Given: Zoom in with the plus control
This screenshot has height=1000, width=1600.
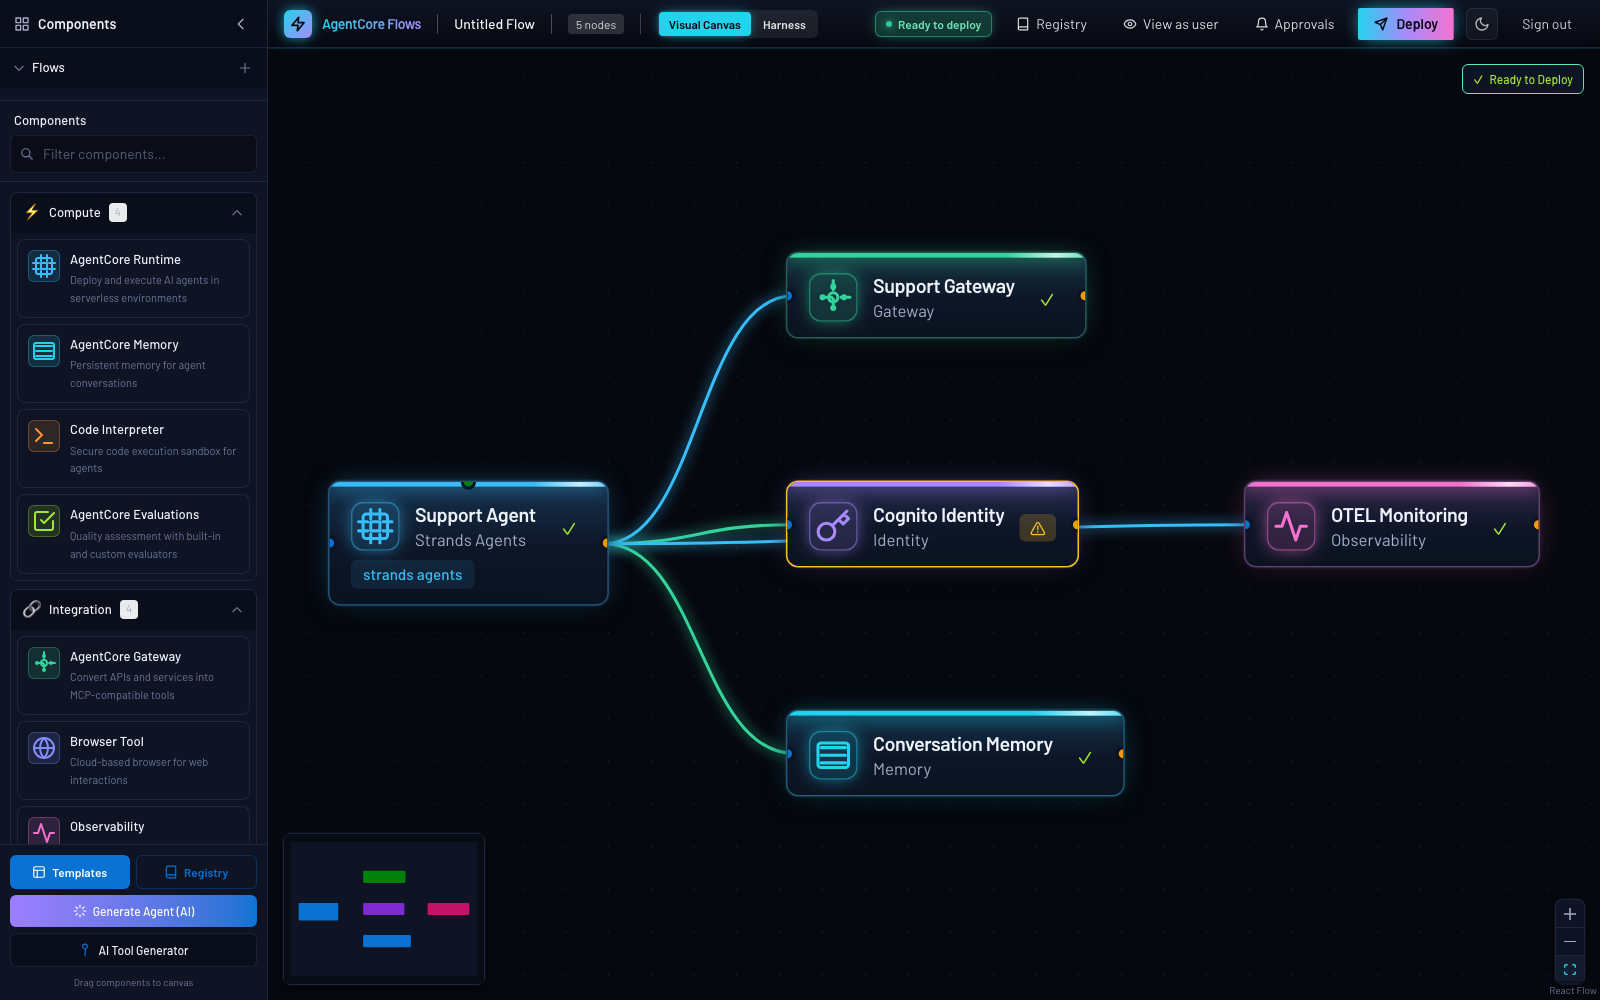Looking at the screenshot, I should pyautogui.click(x=1570, y=914).
